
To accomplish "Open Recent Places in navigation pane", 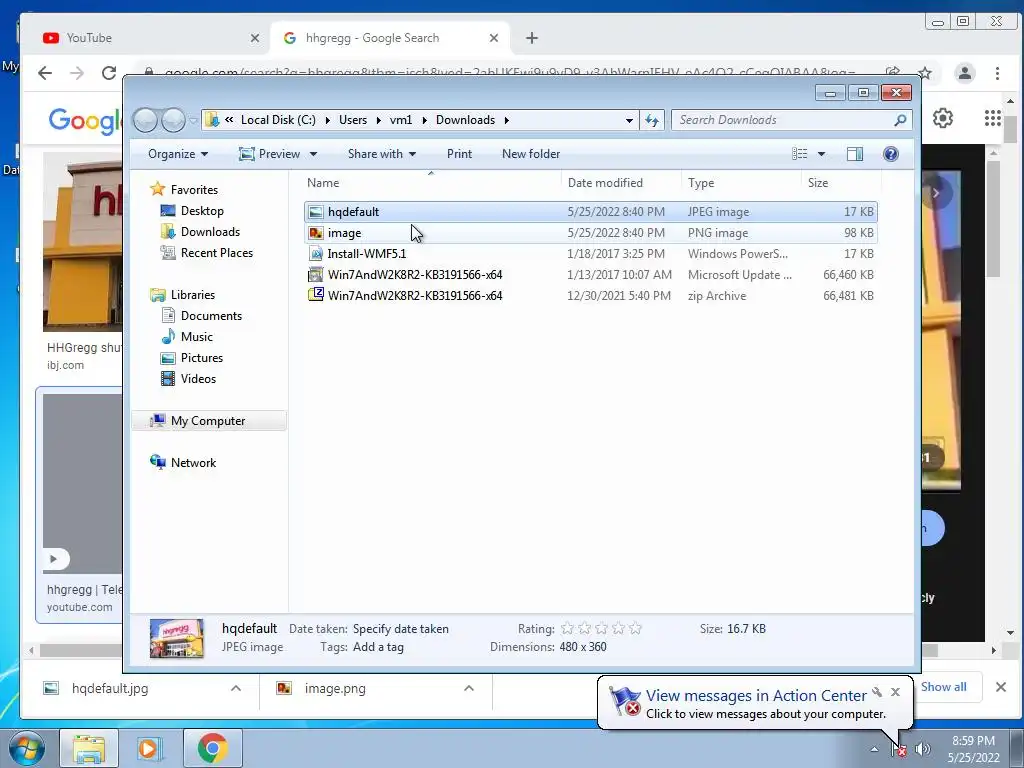I will [216, 253].
